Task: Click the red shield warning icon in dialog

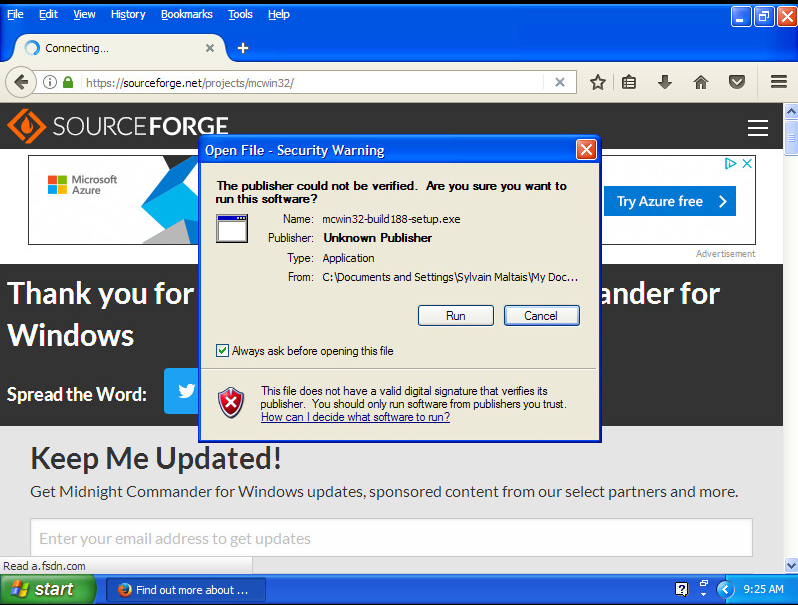Action: 231,402
